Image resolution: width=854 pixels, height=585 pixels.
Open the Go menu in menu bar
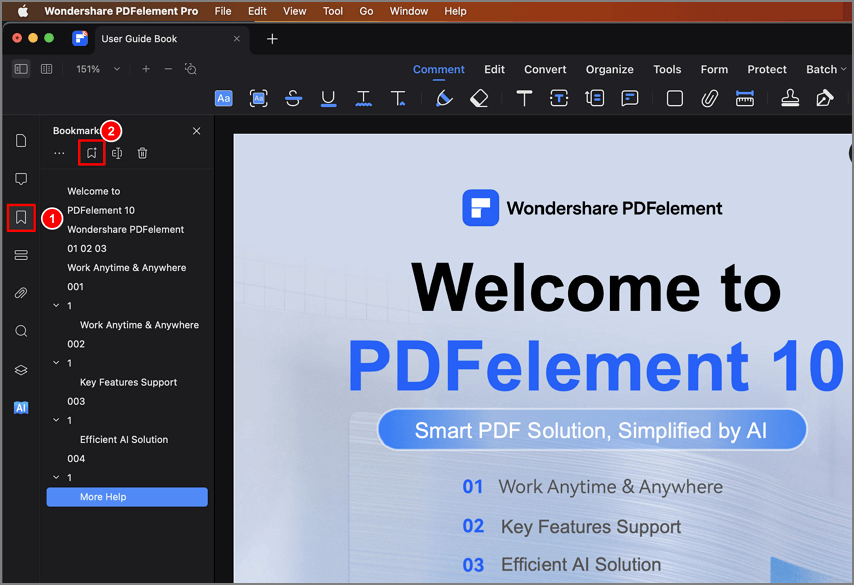tap(366, 11)
